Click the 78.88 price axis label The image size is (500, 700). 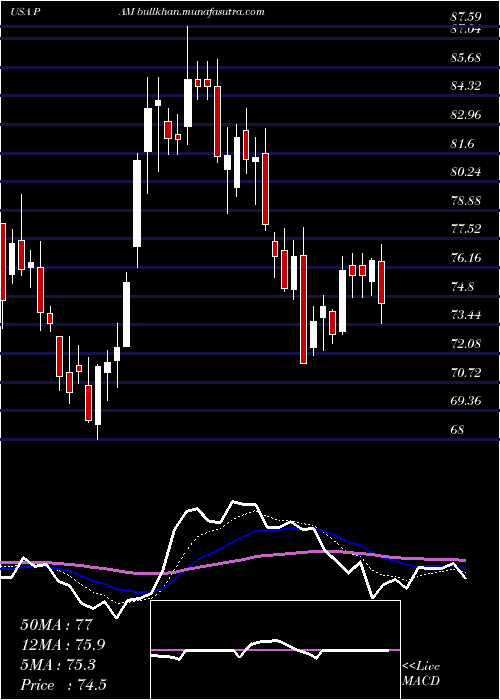pyautogui.click(x=466, y=200)
